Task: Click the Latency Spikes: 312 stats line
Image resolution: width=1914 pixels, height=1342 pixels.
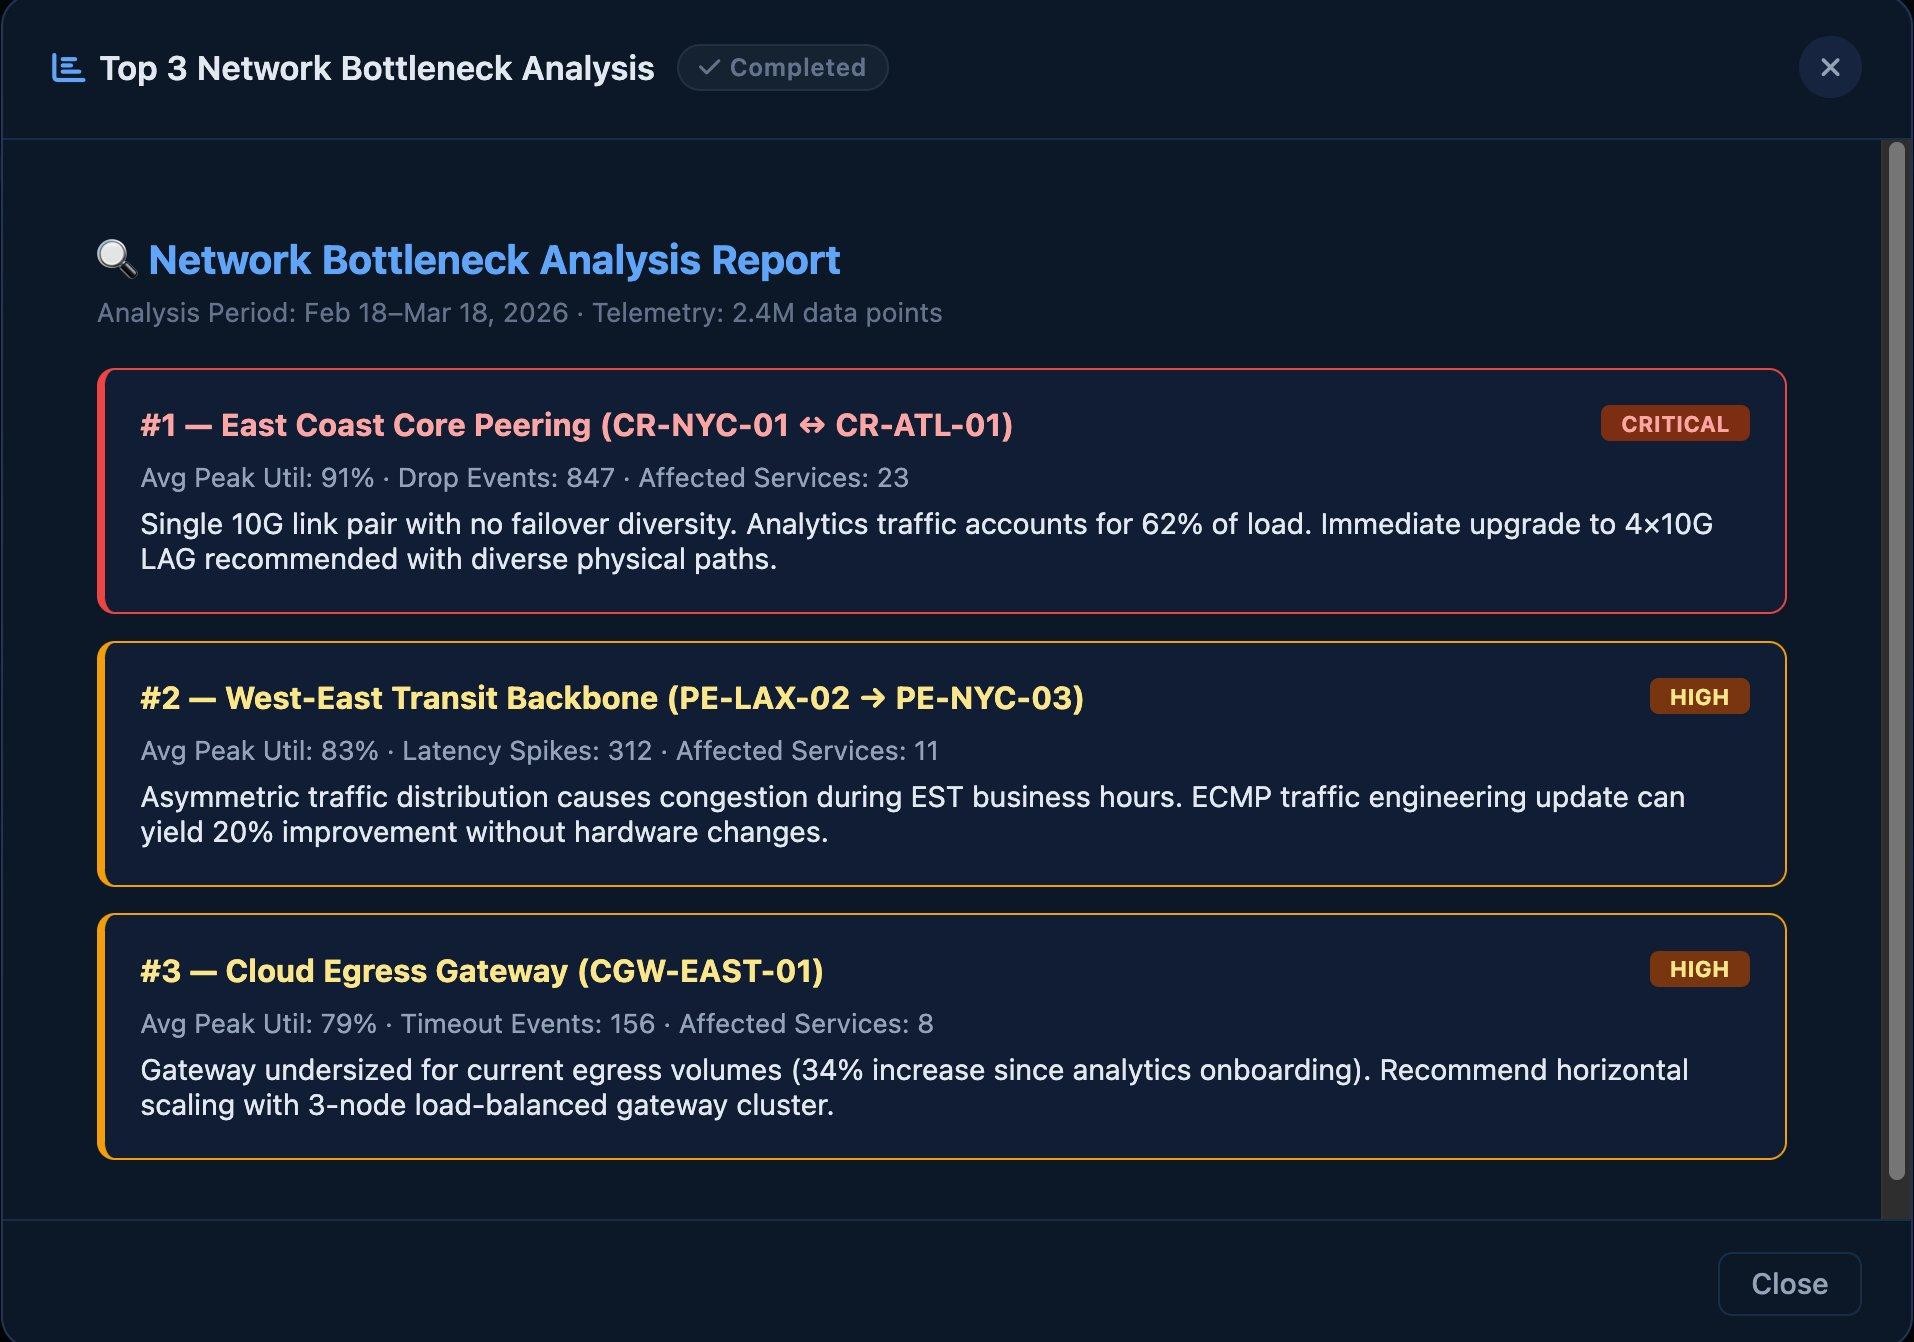Action: pyautogui.click(x=539, y=751)
